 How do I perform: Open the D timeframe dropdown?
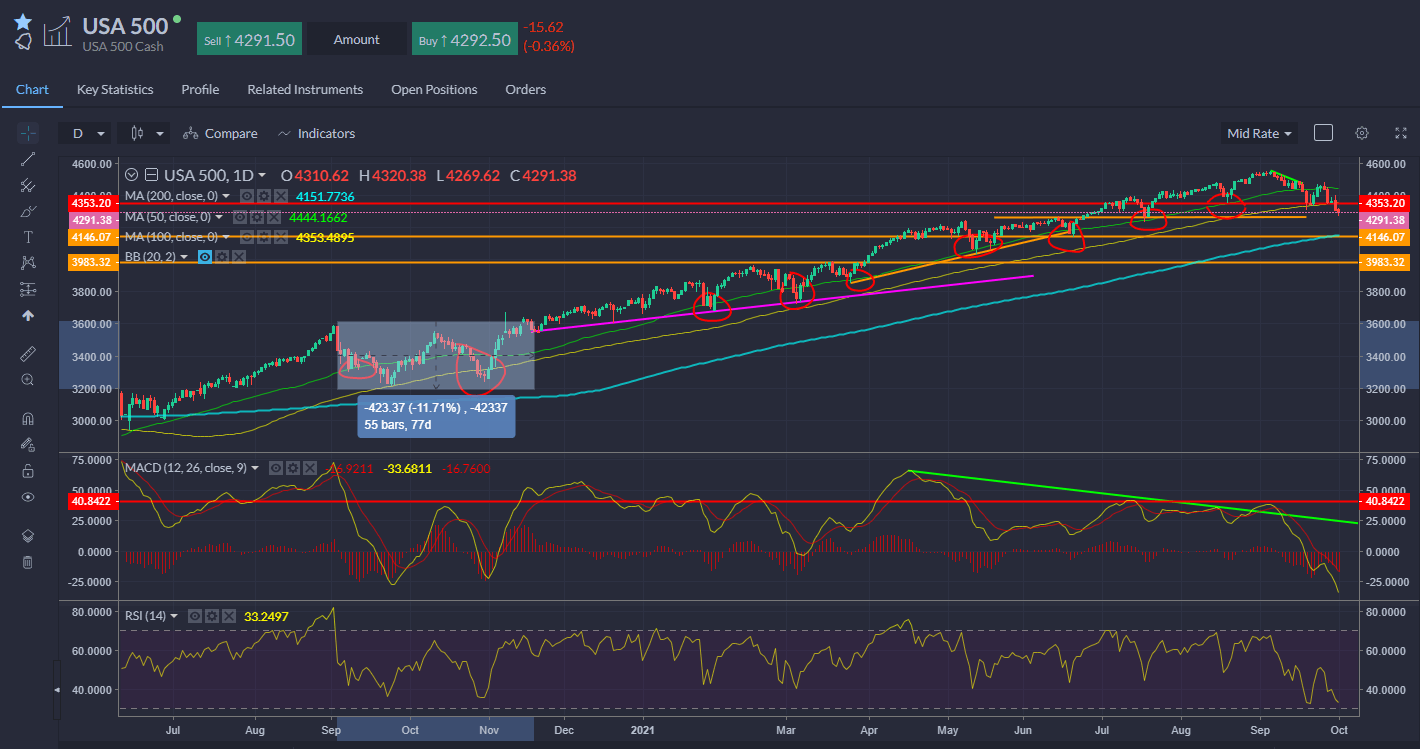(x=84, y=133)
